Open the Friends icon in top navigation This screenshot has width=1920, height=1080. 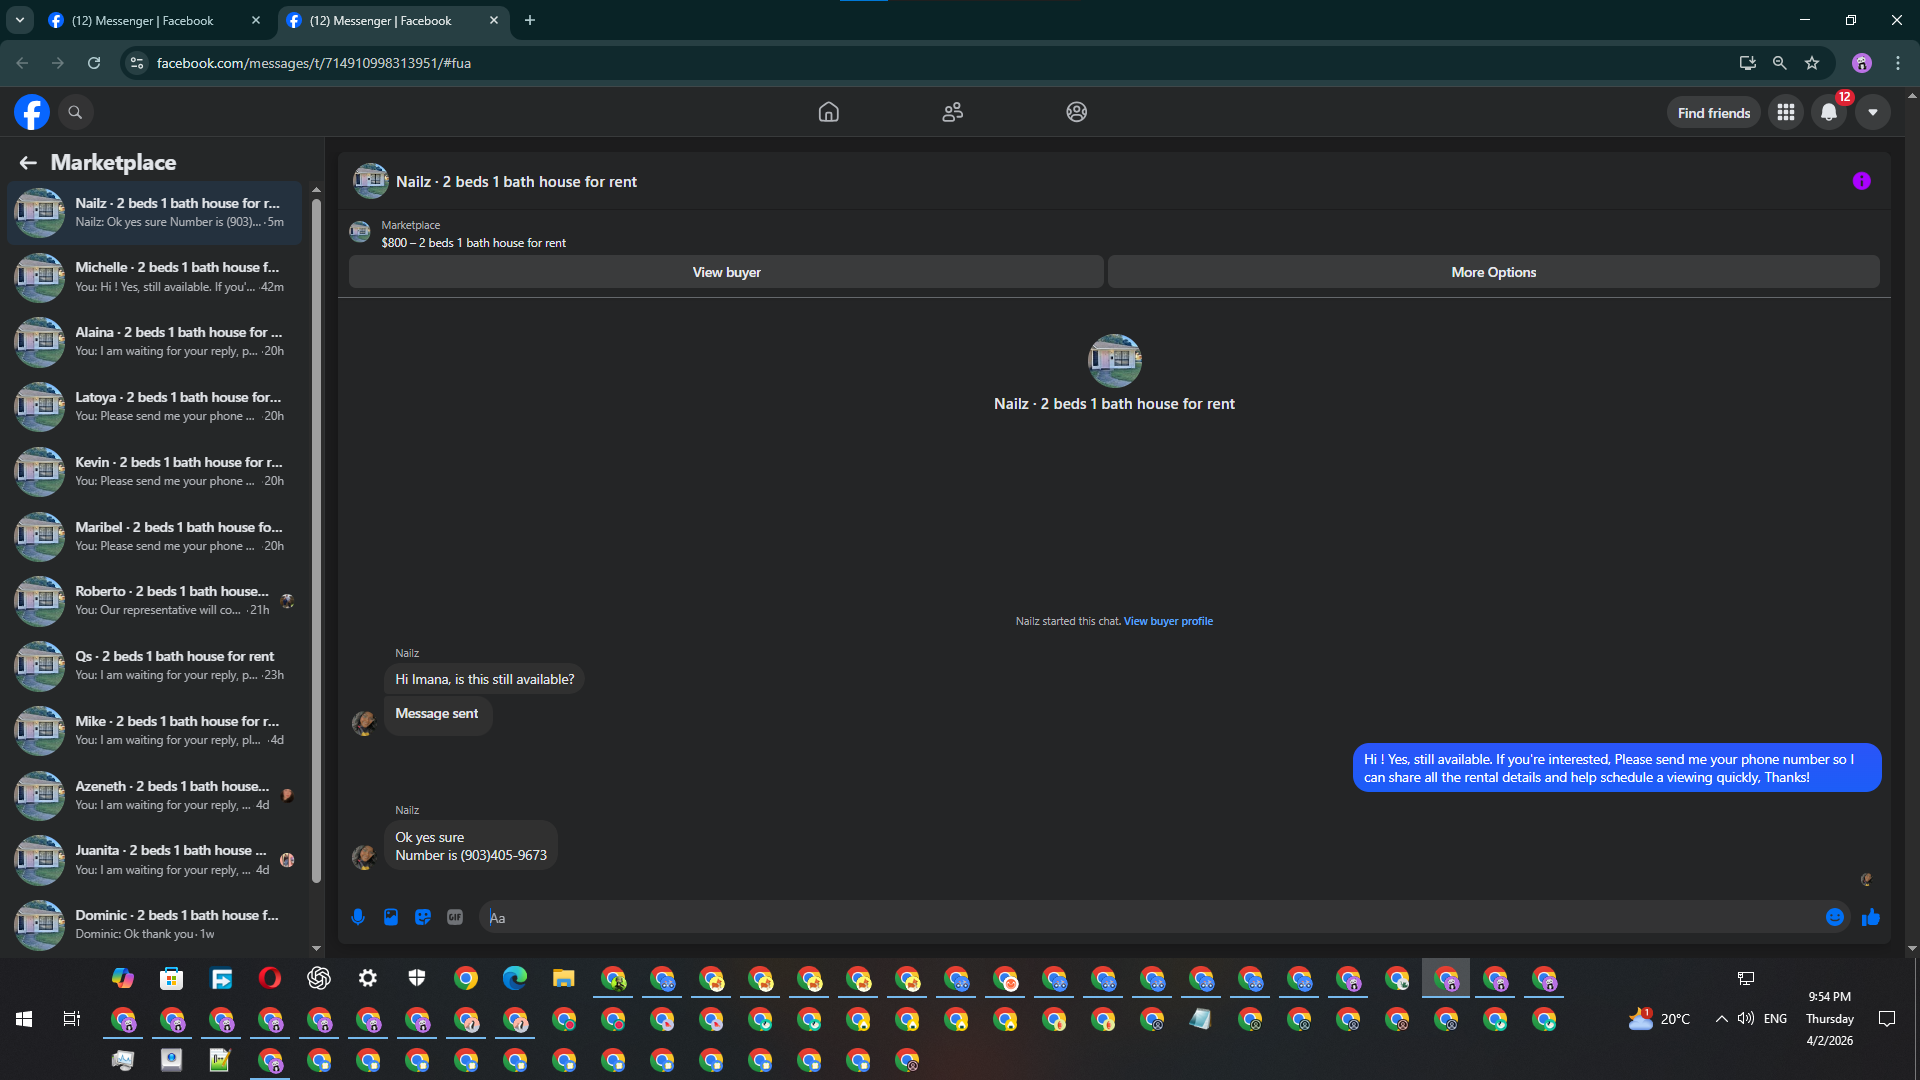tap(952, 112)
